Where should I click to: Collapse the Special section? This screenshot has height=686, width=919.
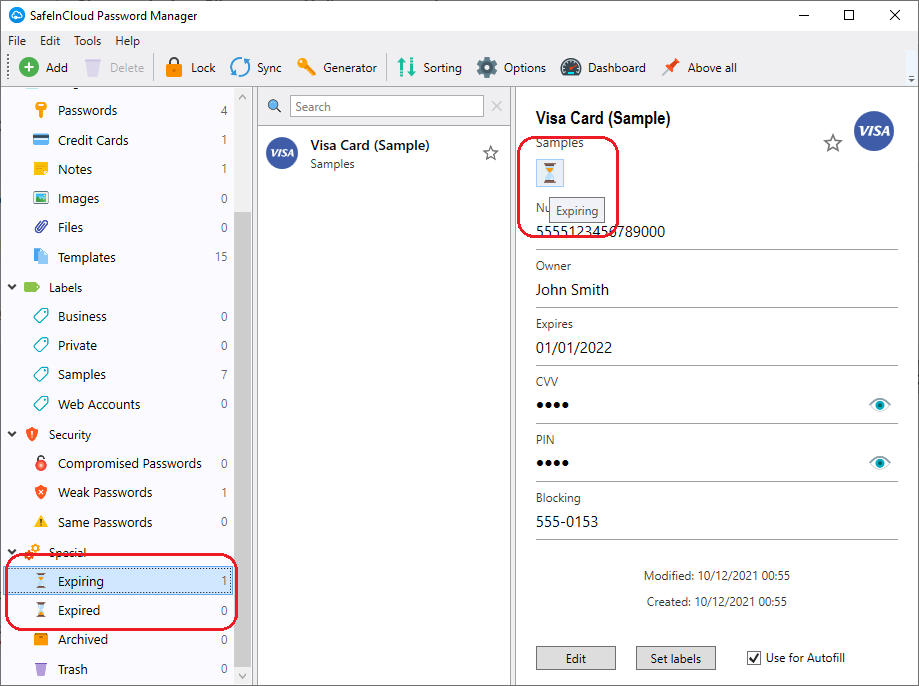coord(12,552)
